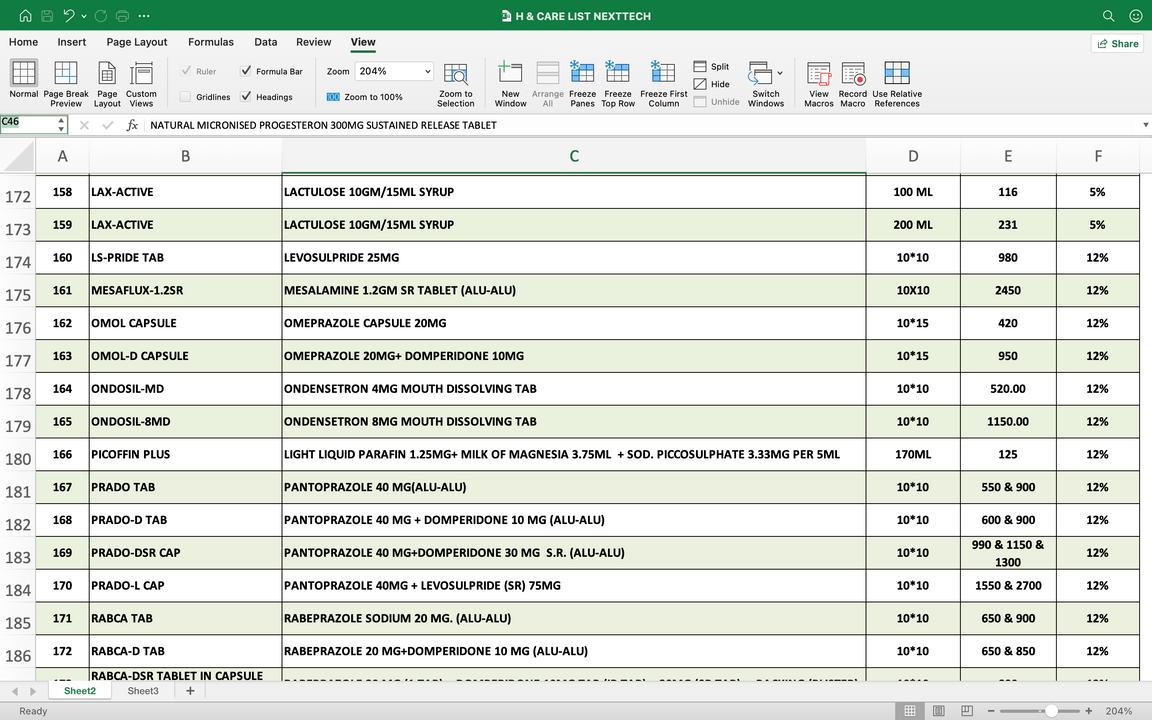
Task: Select row 180 header
Action: [x=18, y=458]
